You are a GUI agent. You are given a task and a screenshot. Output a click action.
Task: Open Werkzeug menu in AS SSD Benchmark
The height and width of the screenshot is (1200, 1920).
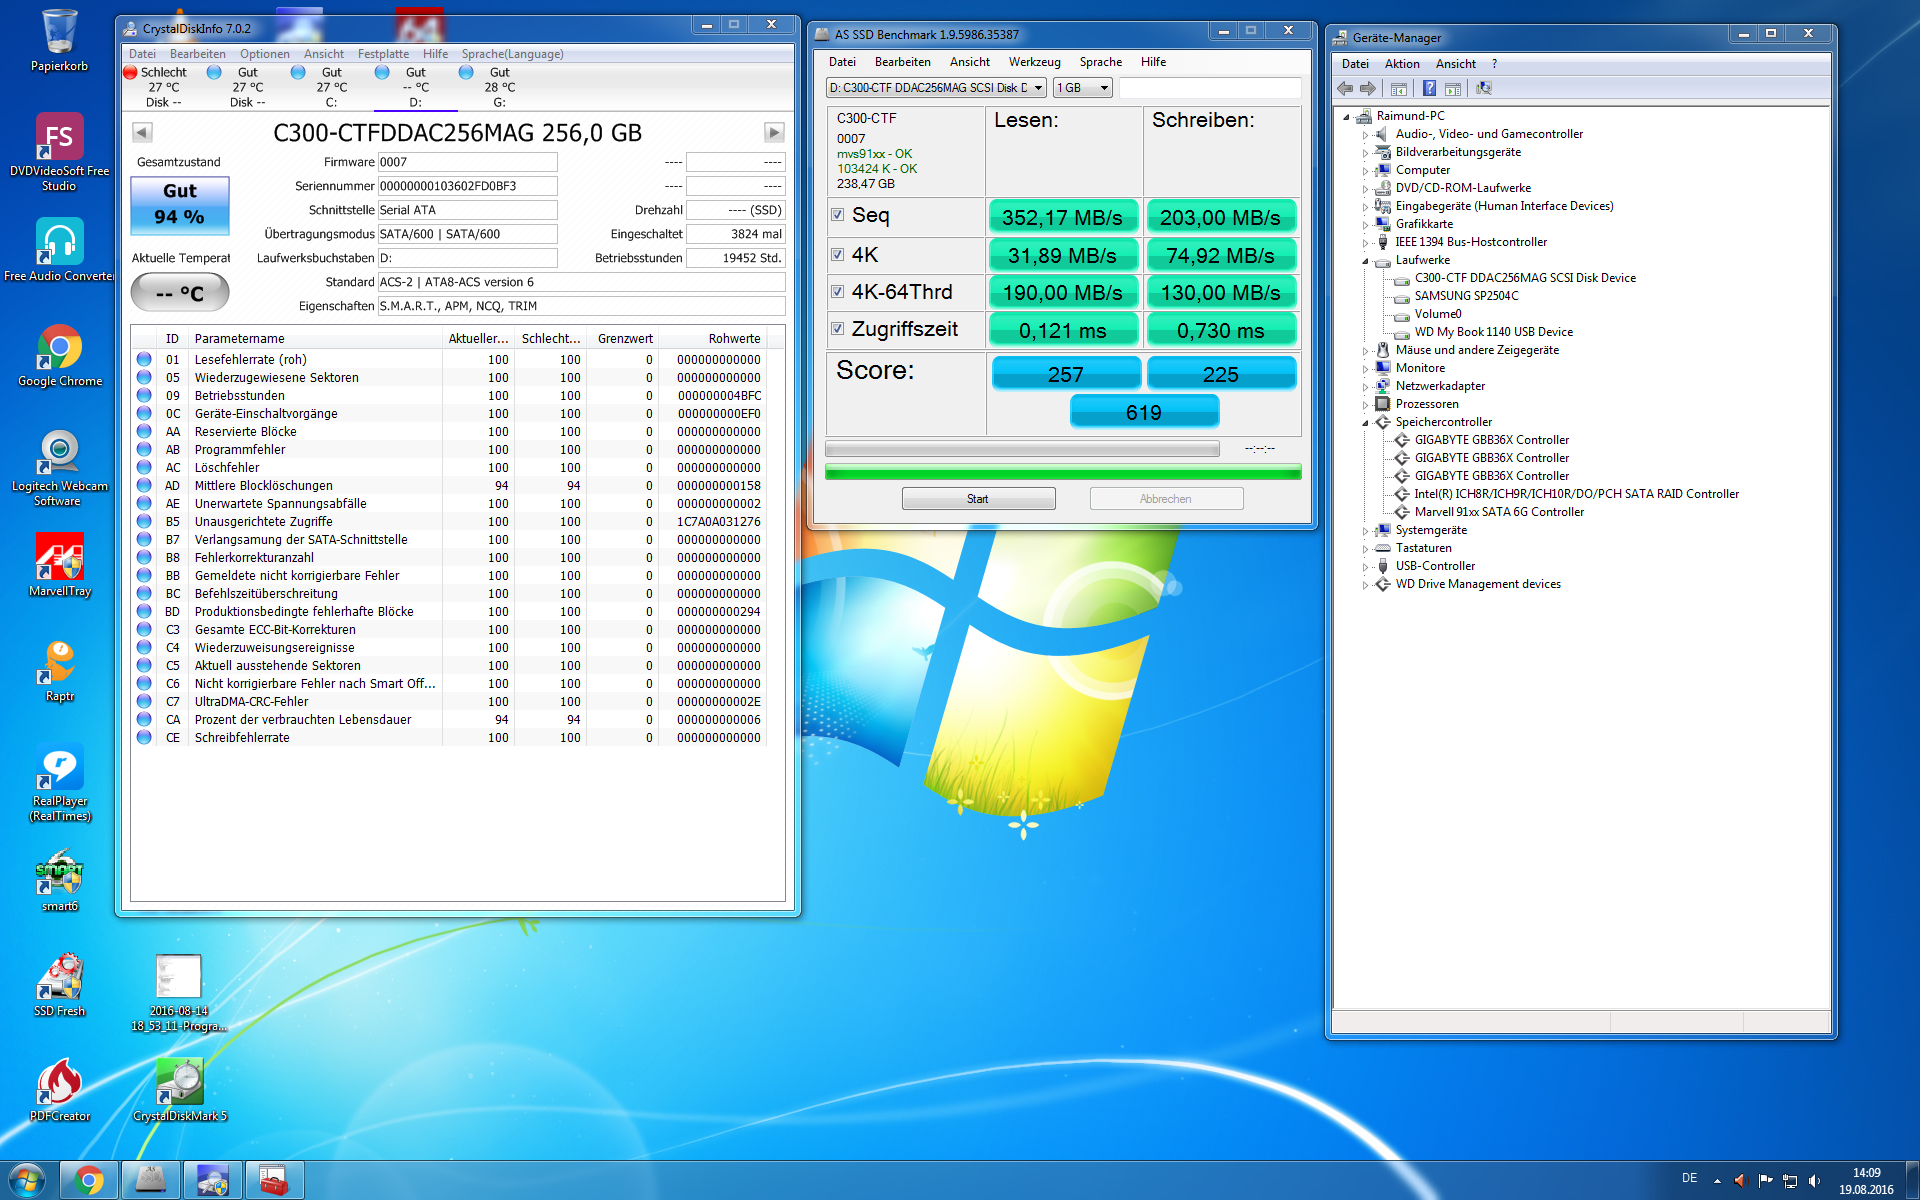click(1034, 62)
